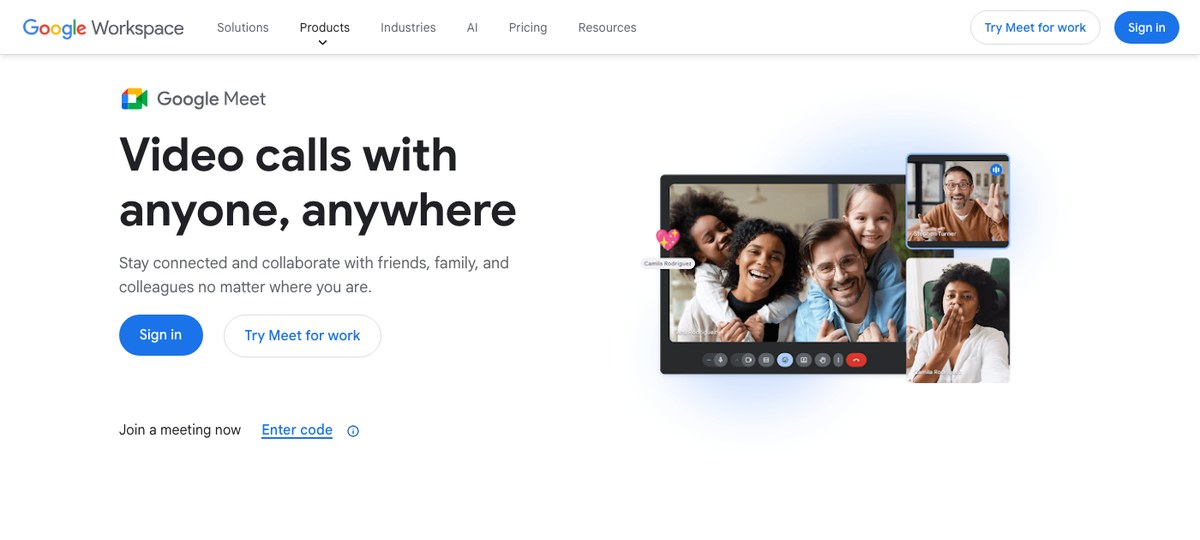
Task: Click the highlighted blue emoji reaction button in illustration
Action: tap(785, 360)
